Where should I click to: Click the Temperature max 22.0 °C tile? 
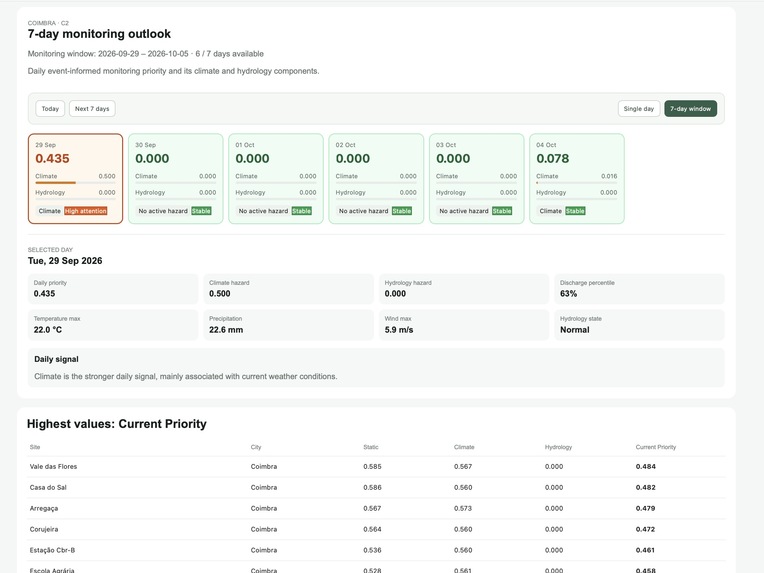(113, 325)
